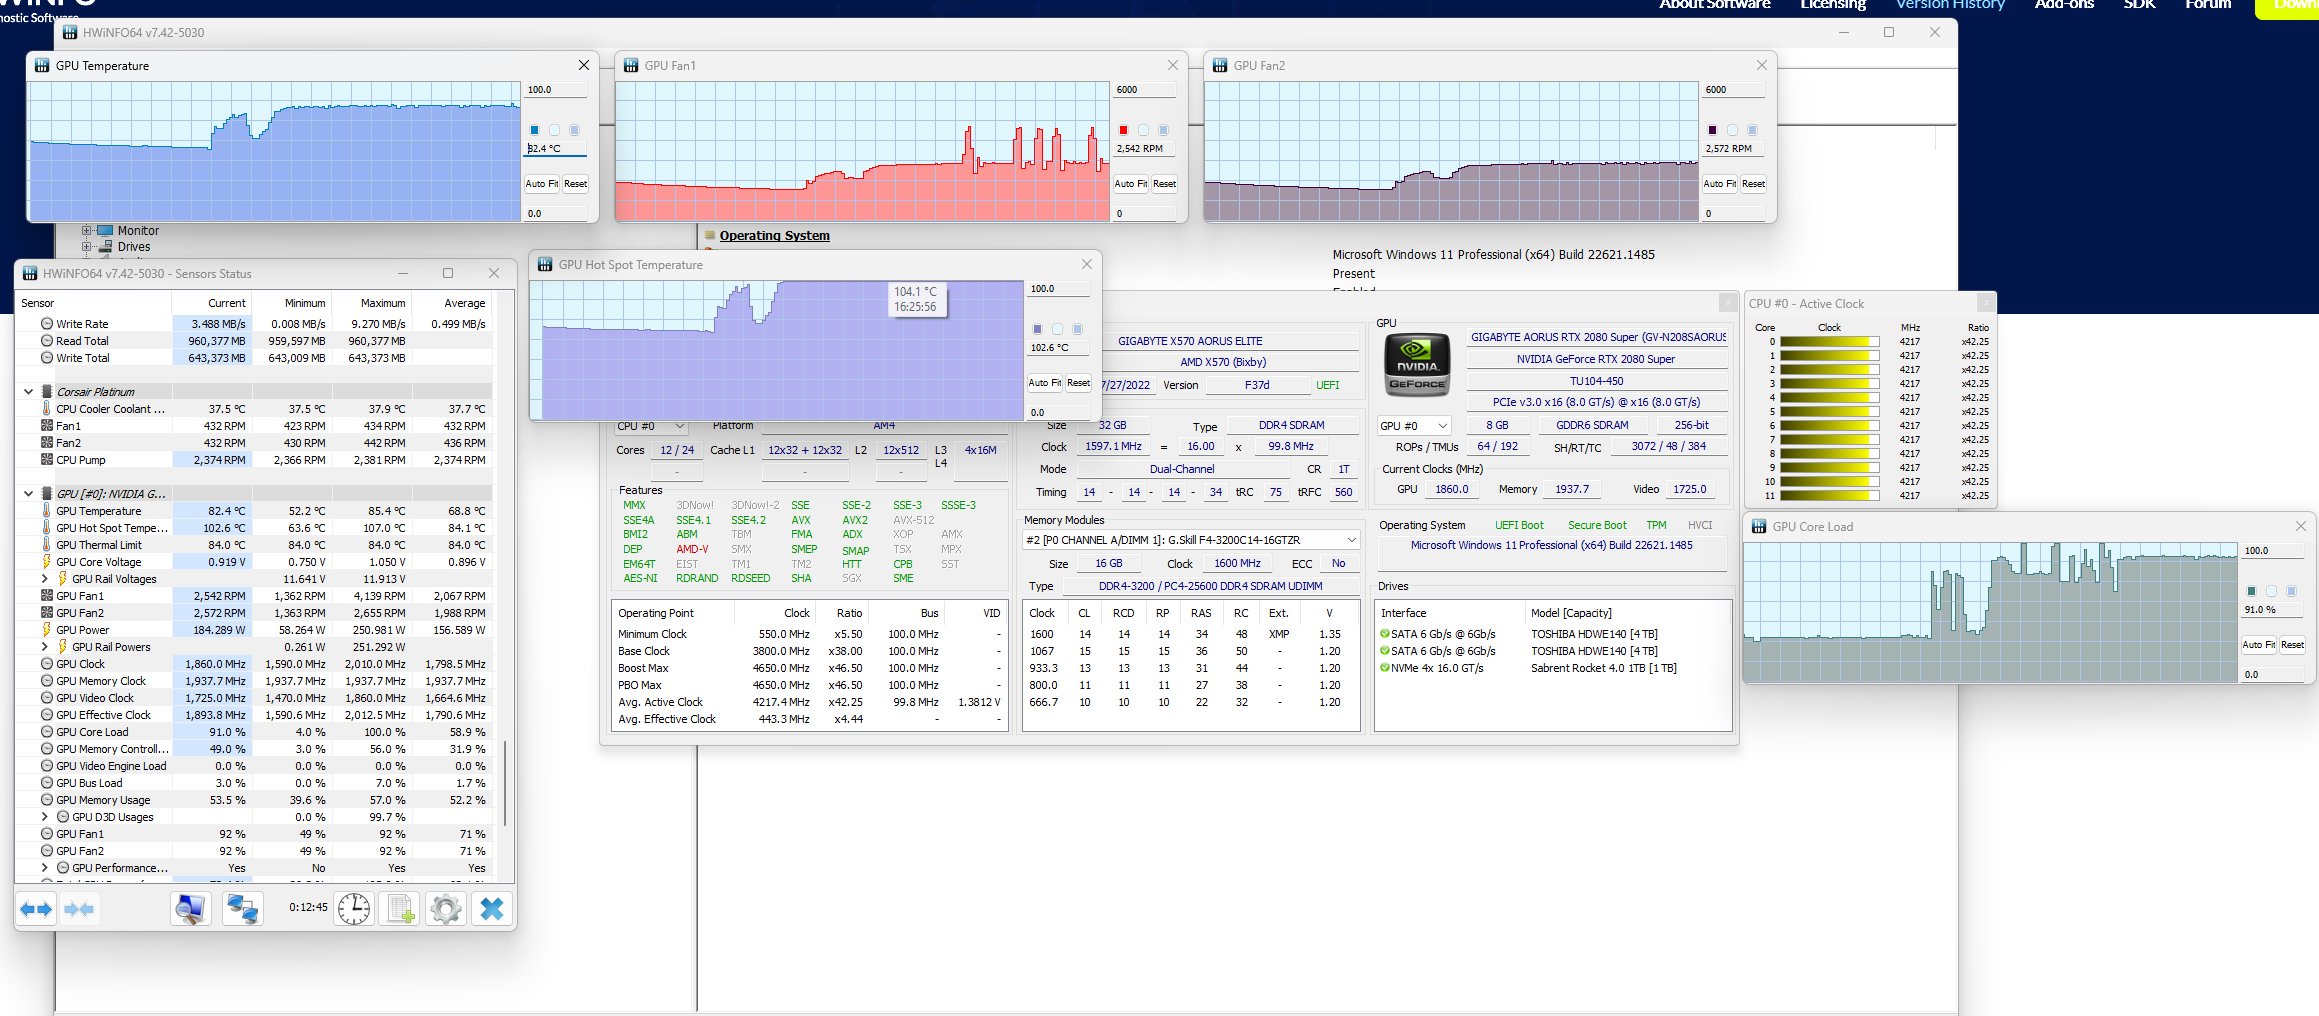
Task: Click the dark blue color swatch in GPU Temperature
Action: coord(534,130)
